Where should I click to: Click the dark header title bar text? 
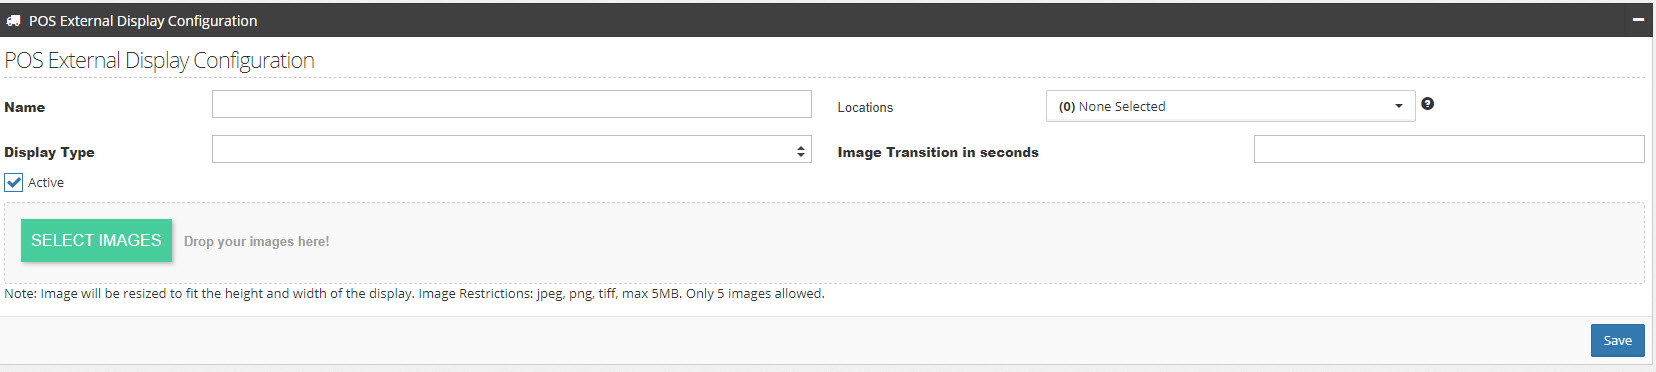[143, 20]
